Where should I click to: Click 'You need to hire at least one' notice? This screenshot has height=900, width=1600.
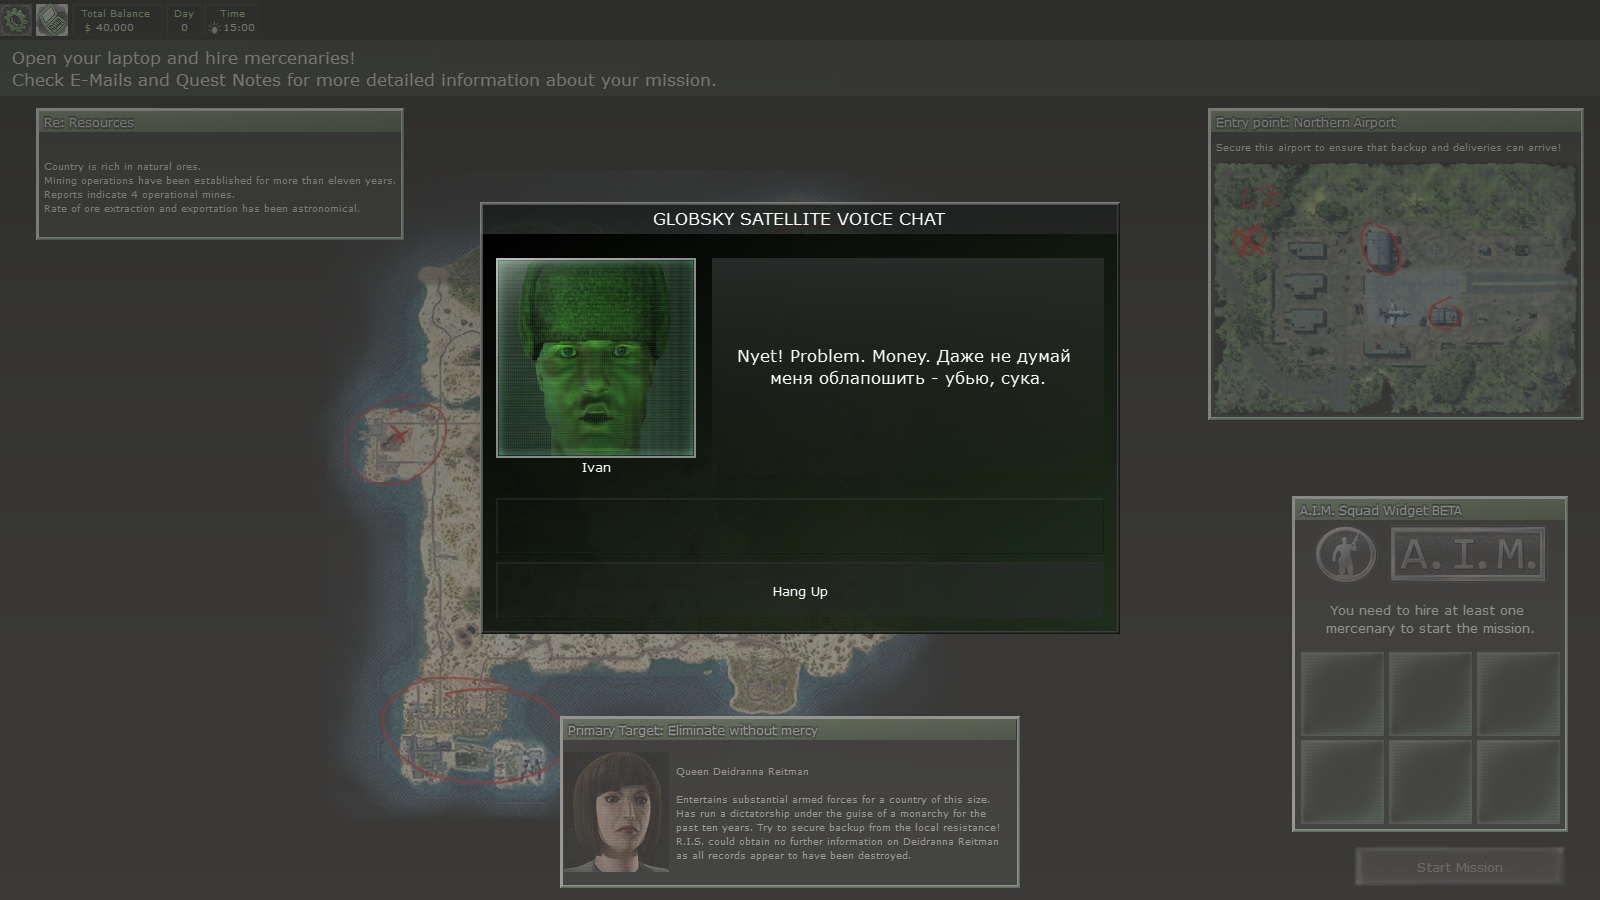[x=1429, y=619]
